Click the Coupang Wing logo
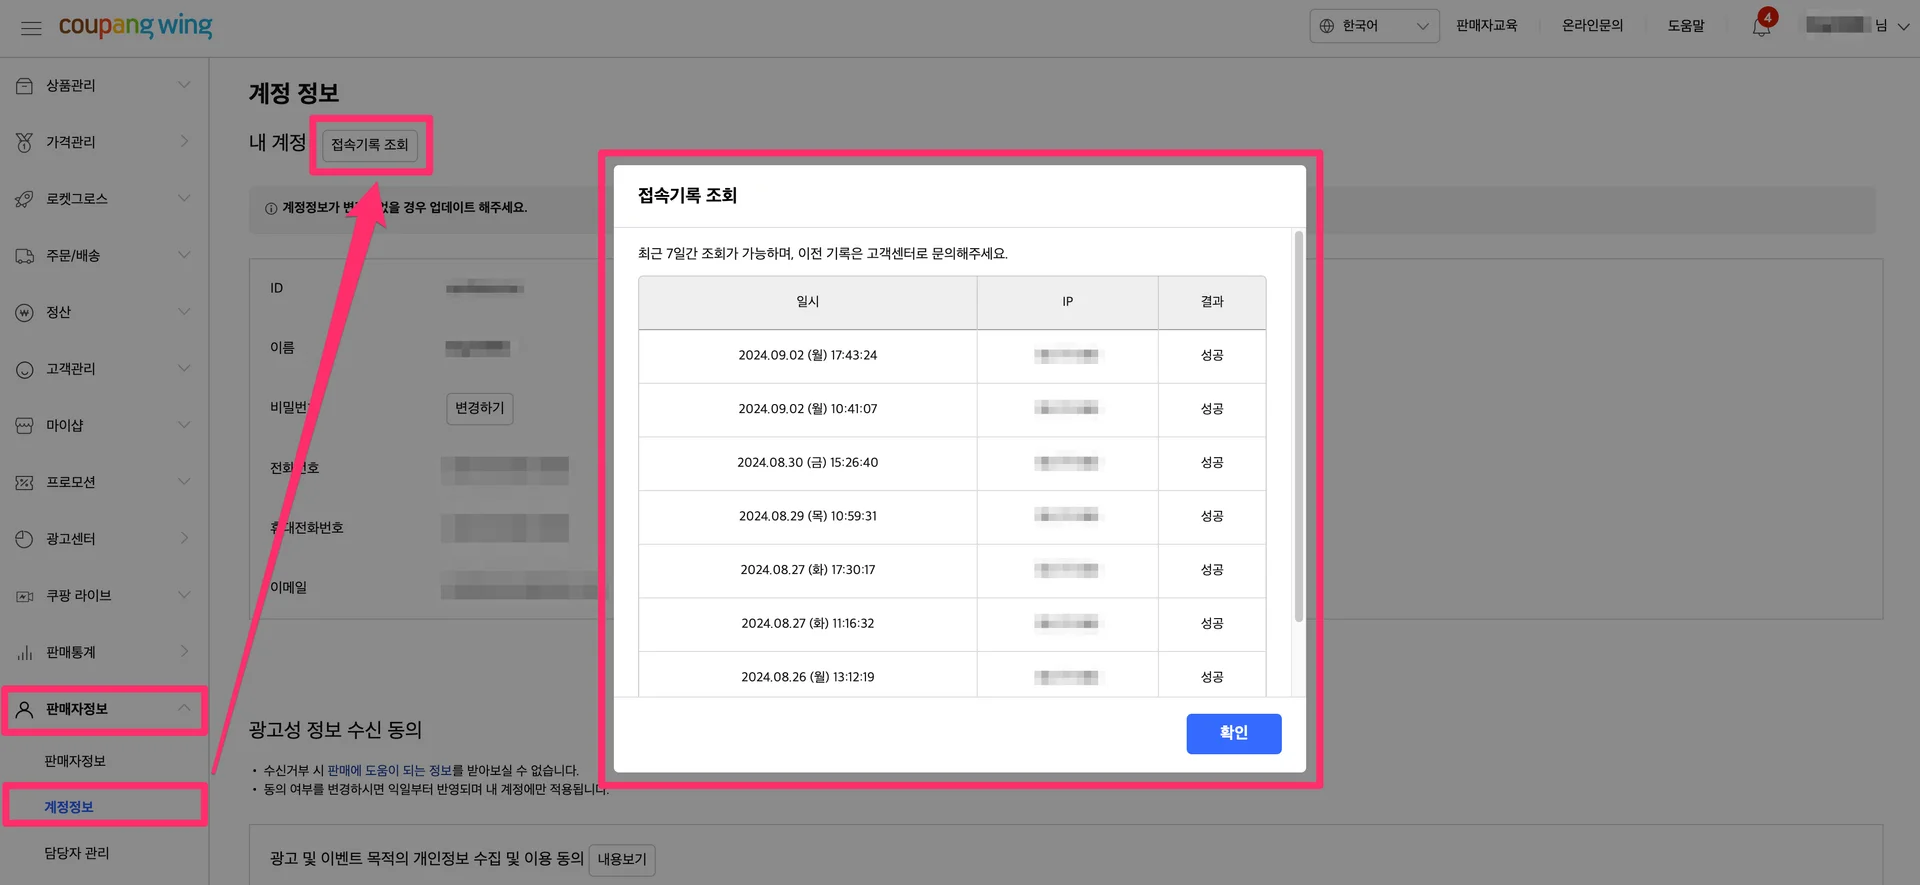 coord(135,26)
